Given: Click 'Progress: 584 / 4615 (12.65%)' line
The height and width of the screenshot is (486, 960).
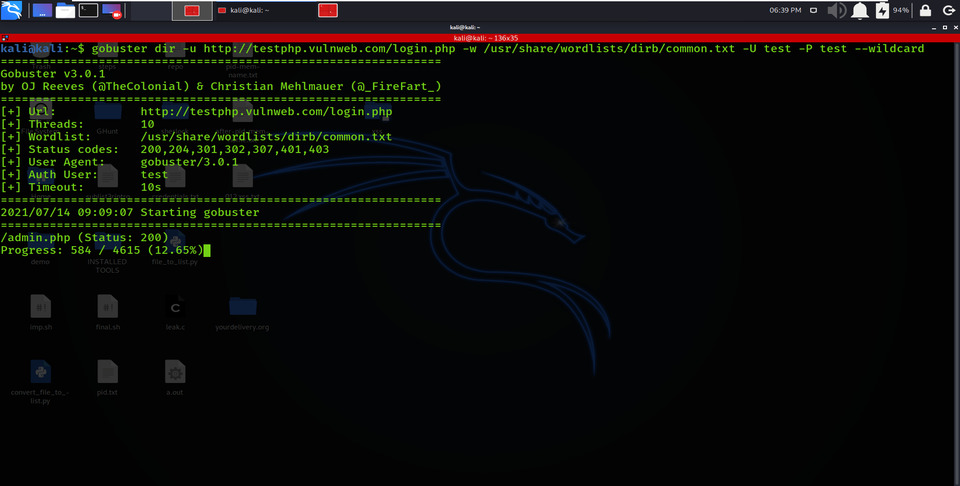Looking at the screenshot, I should (x=102, y=250).
